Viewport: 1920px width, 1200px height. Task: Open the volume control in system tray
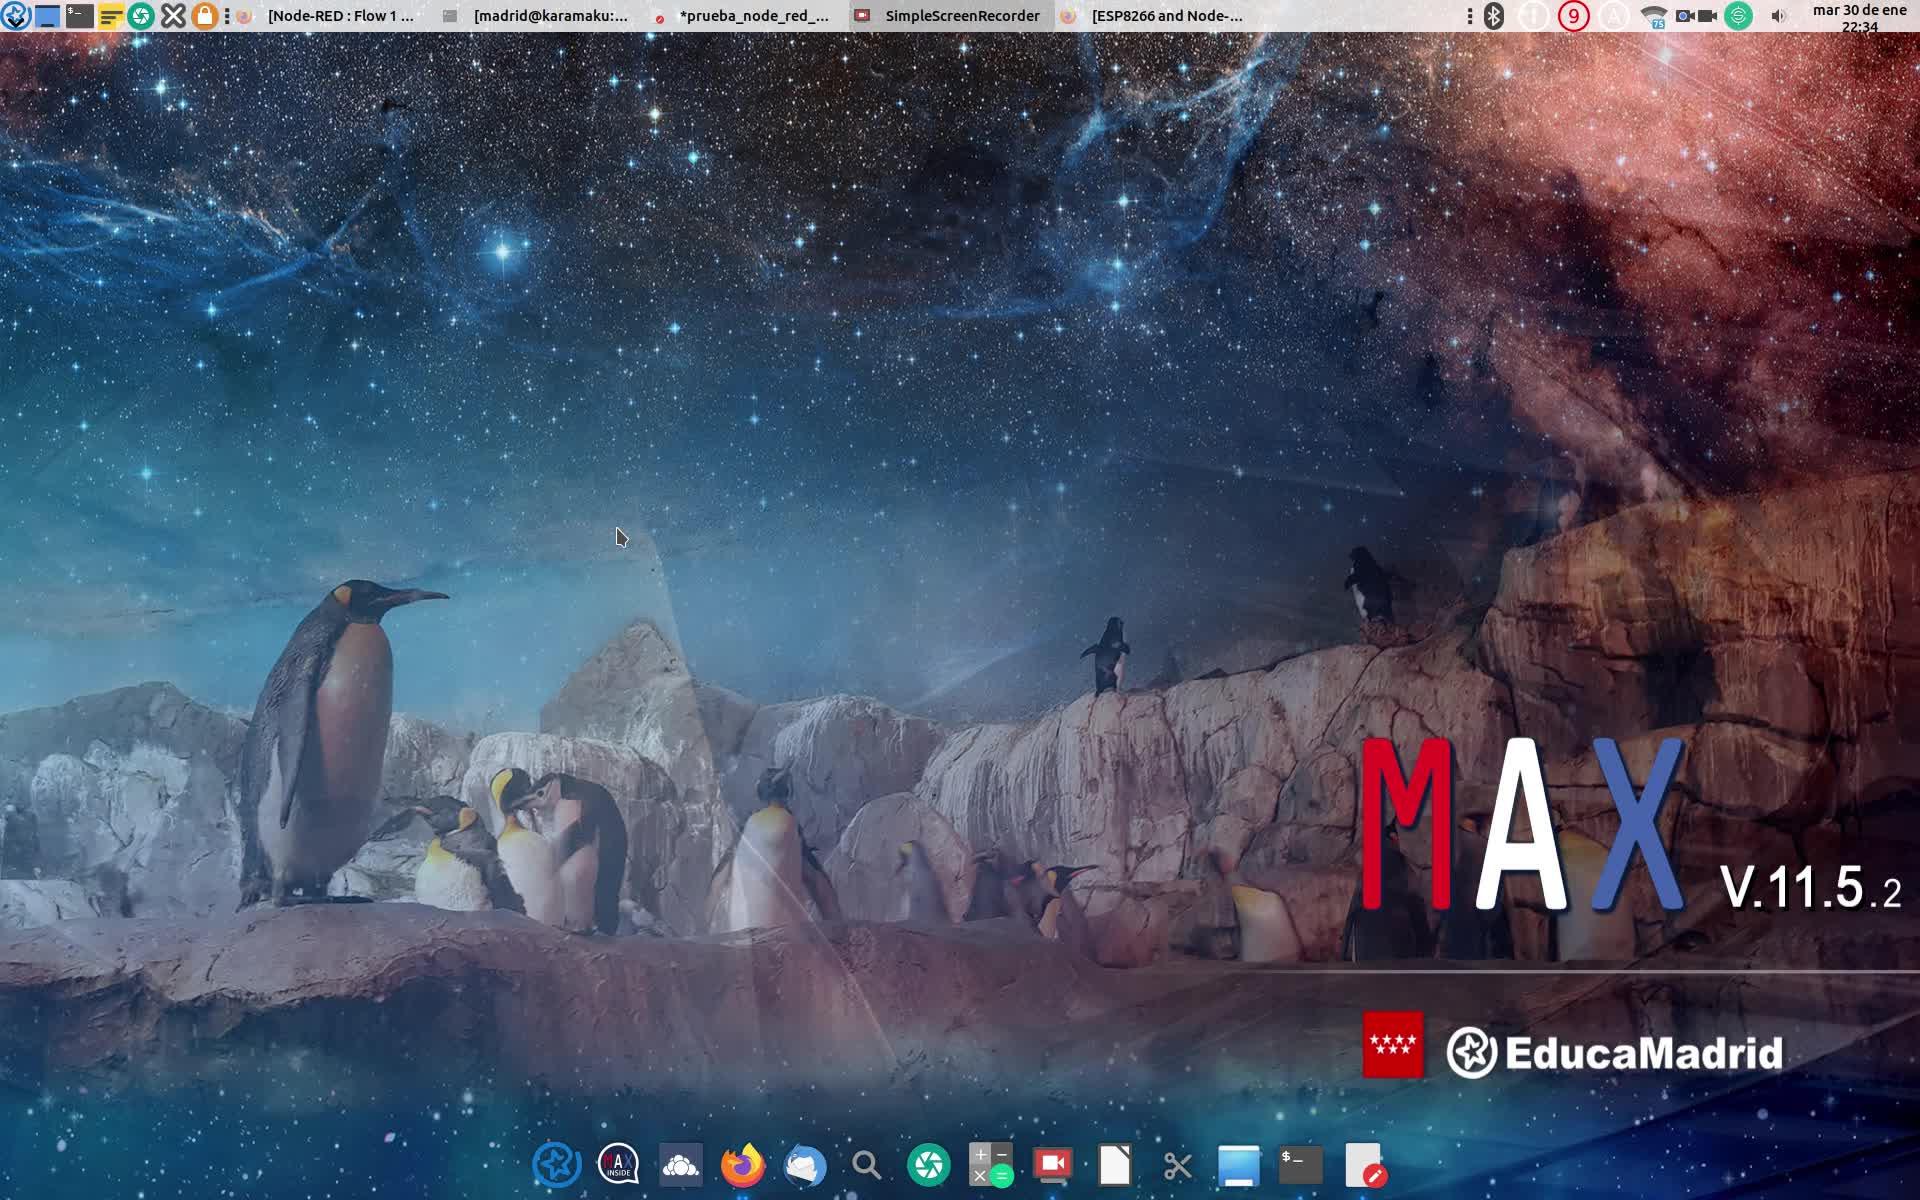[1778, 16]
